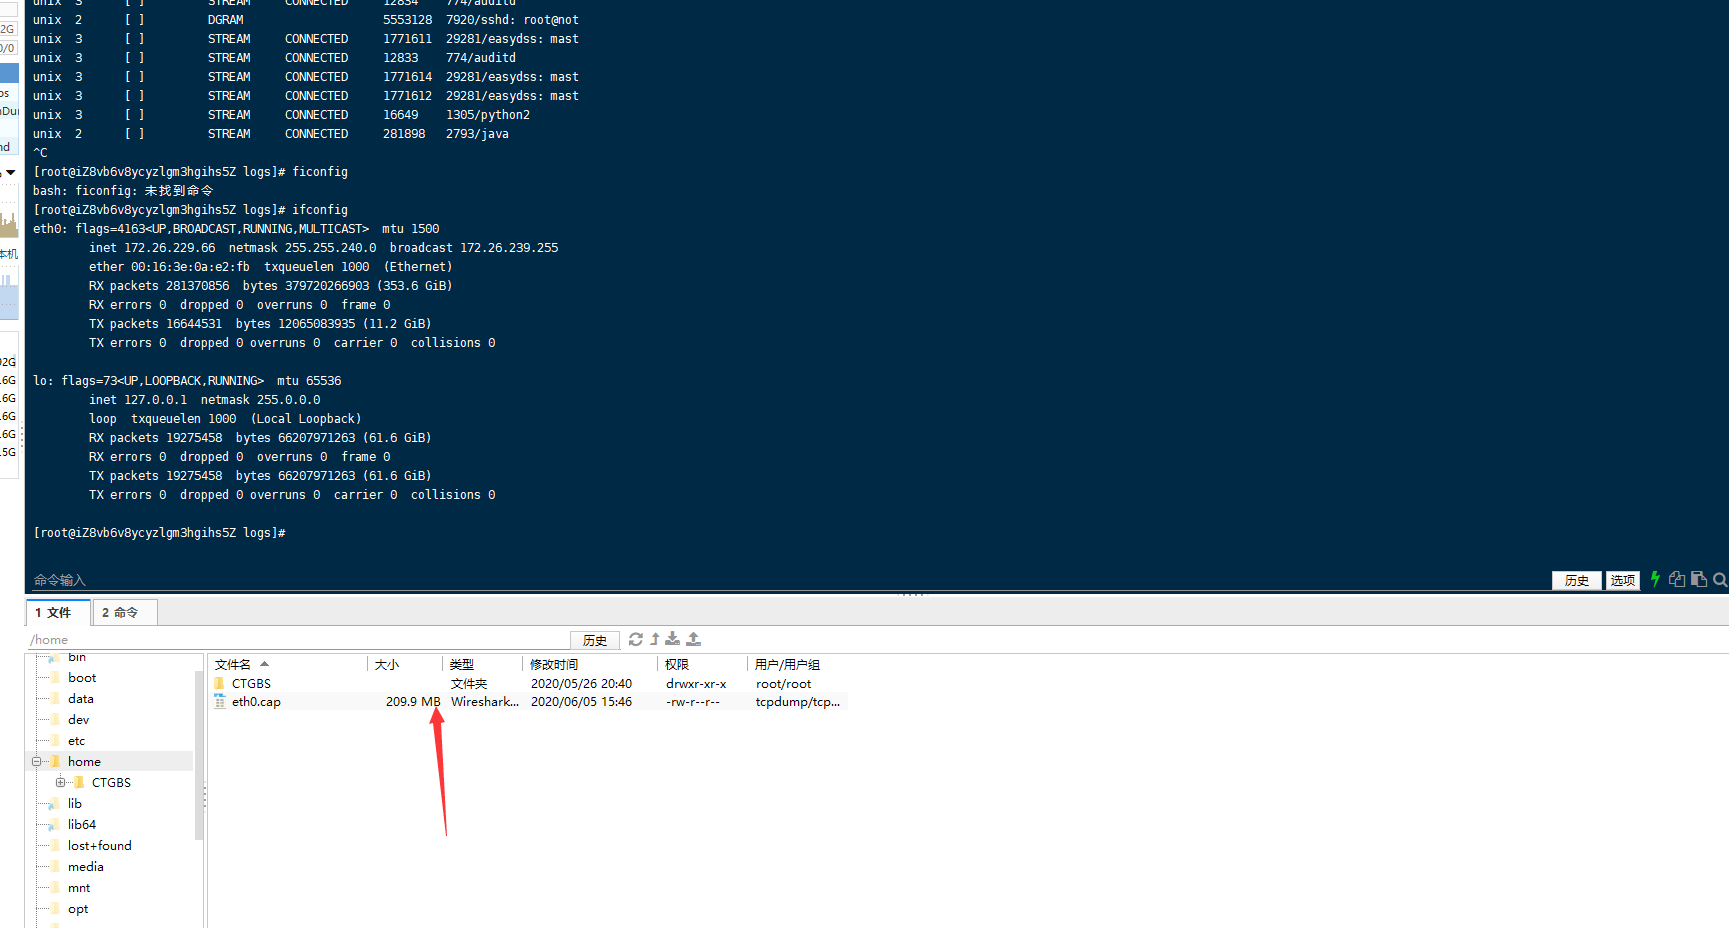This screenshot has width=1729, height=928.
Task: Collapse the home folder node
Action: tap(37, 762)
